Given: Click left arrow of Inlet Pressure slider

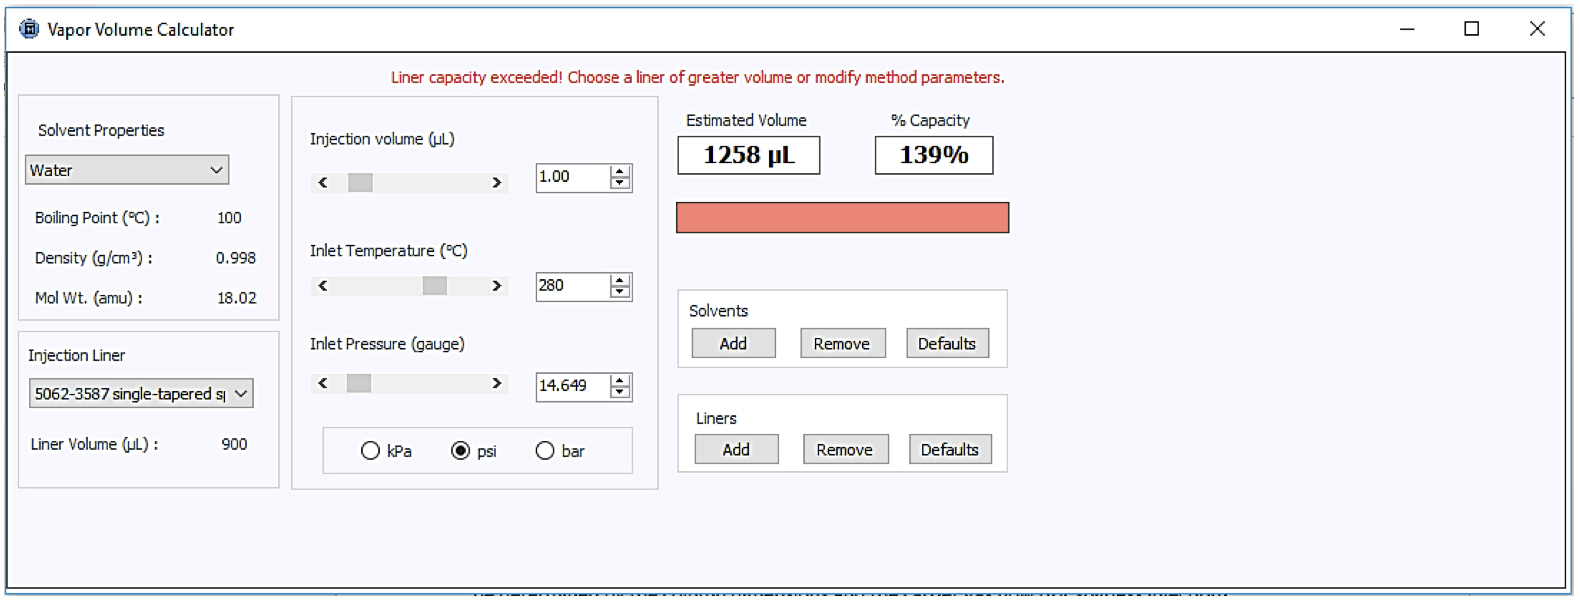Looking at the screenshot, I should pos(323,384).
